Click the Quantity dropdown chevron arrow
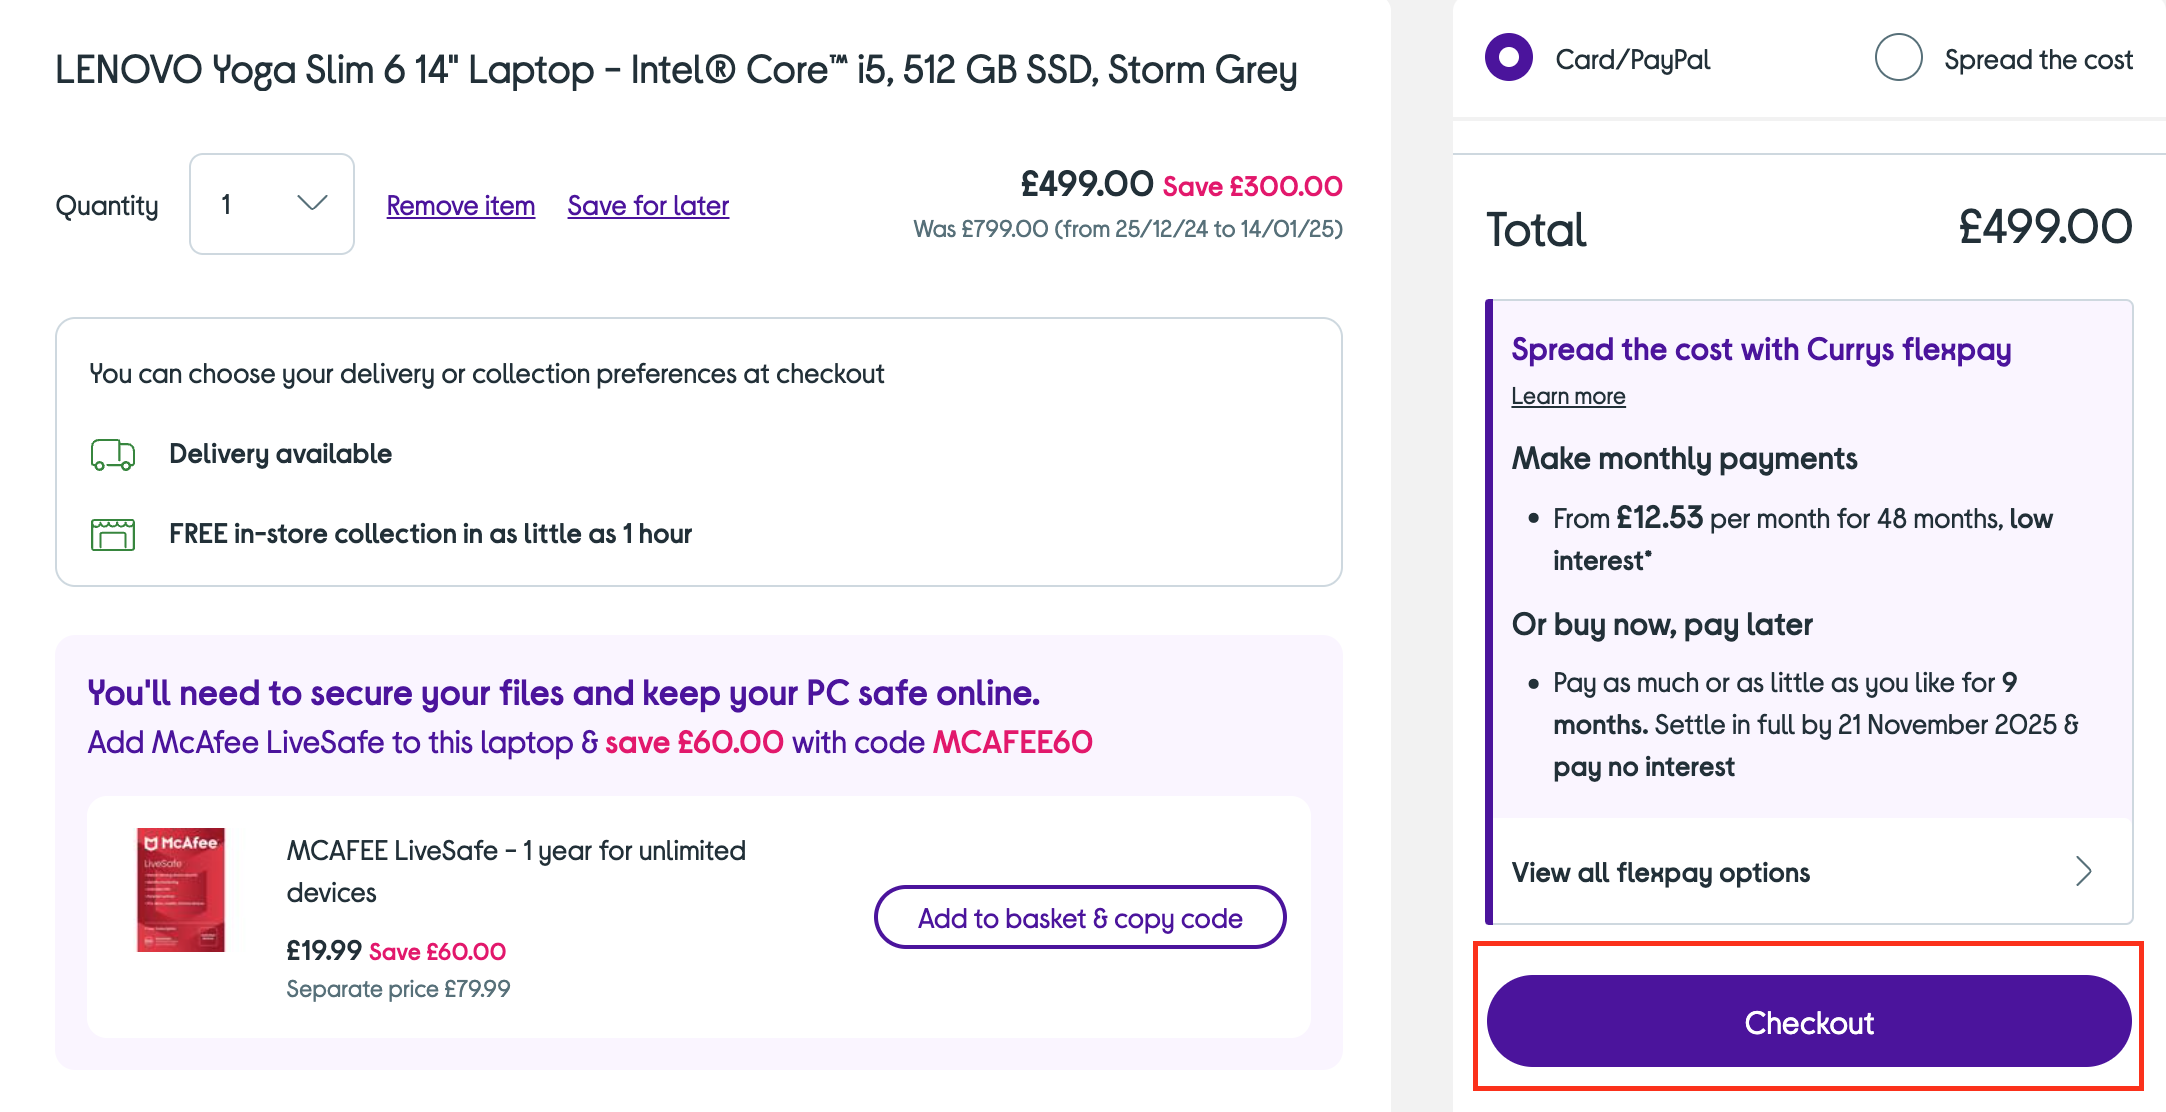The width and height of the screenshot is (2166, 1112). pos(313,203)
